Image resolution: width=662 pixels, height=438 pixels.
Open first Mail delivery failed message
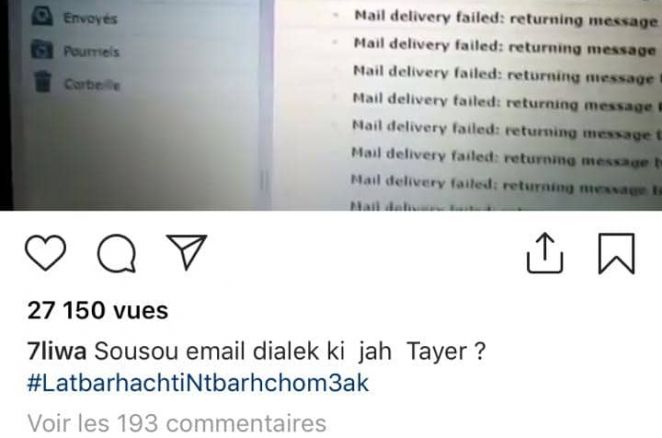[506, 19]
